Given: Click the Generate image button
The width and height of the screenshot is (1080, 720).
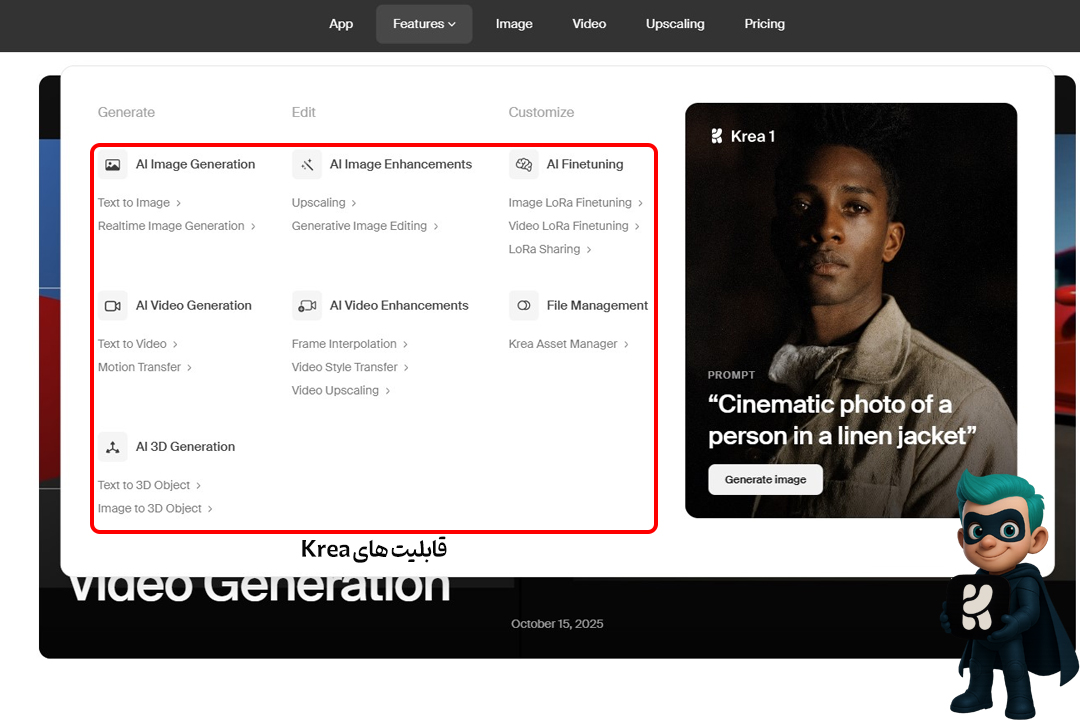Looking at the screenshot, I should pyautogui.click(x=765, y=479).
